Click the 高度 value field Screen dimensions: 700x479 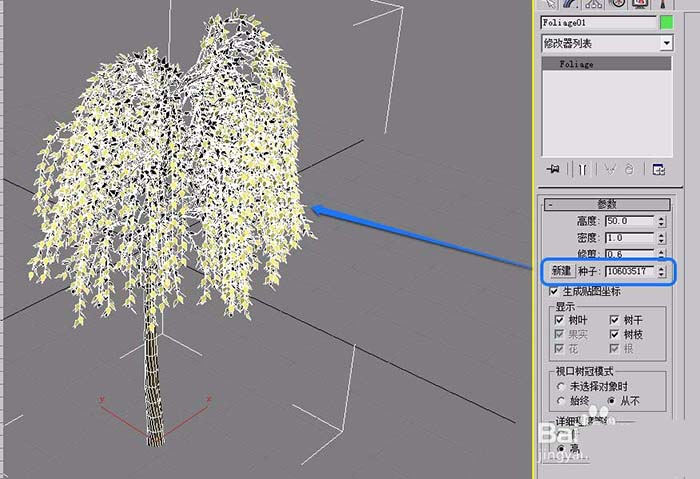629,221
